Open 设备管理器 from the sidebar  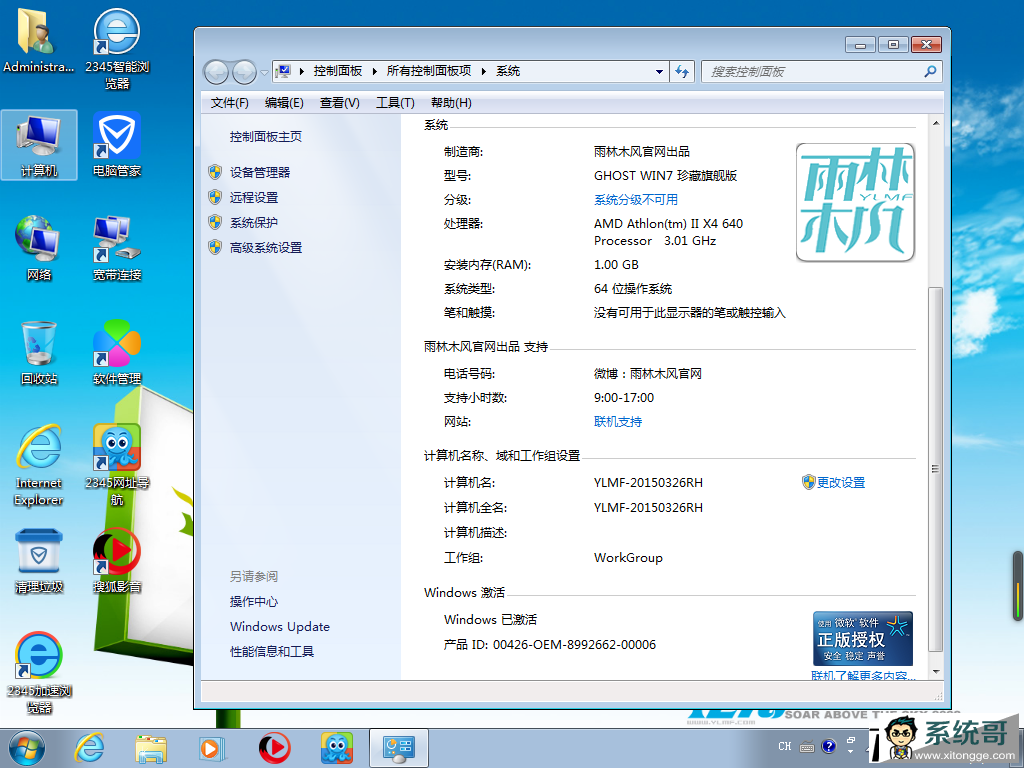pos(260,172)
